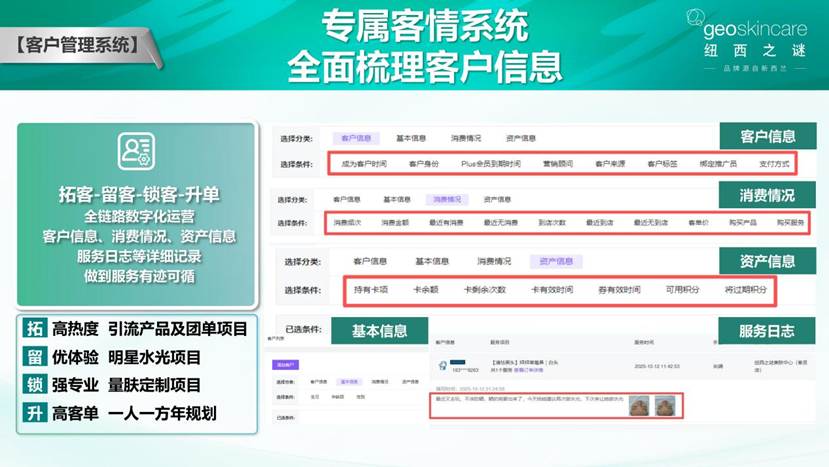
Task: Choose the 卡剩余次数 condition
Action: pyautogui.click(x=485, y=290)
